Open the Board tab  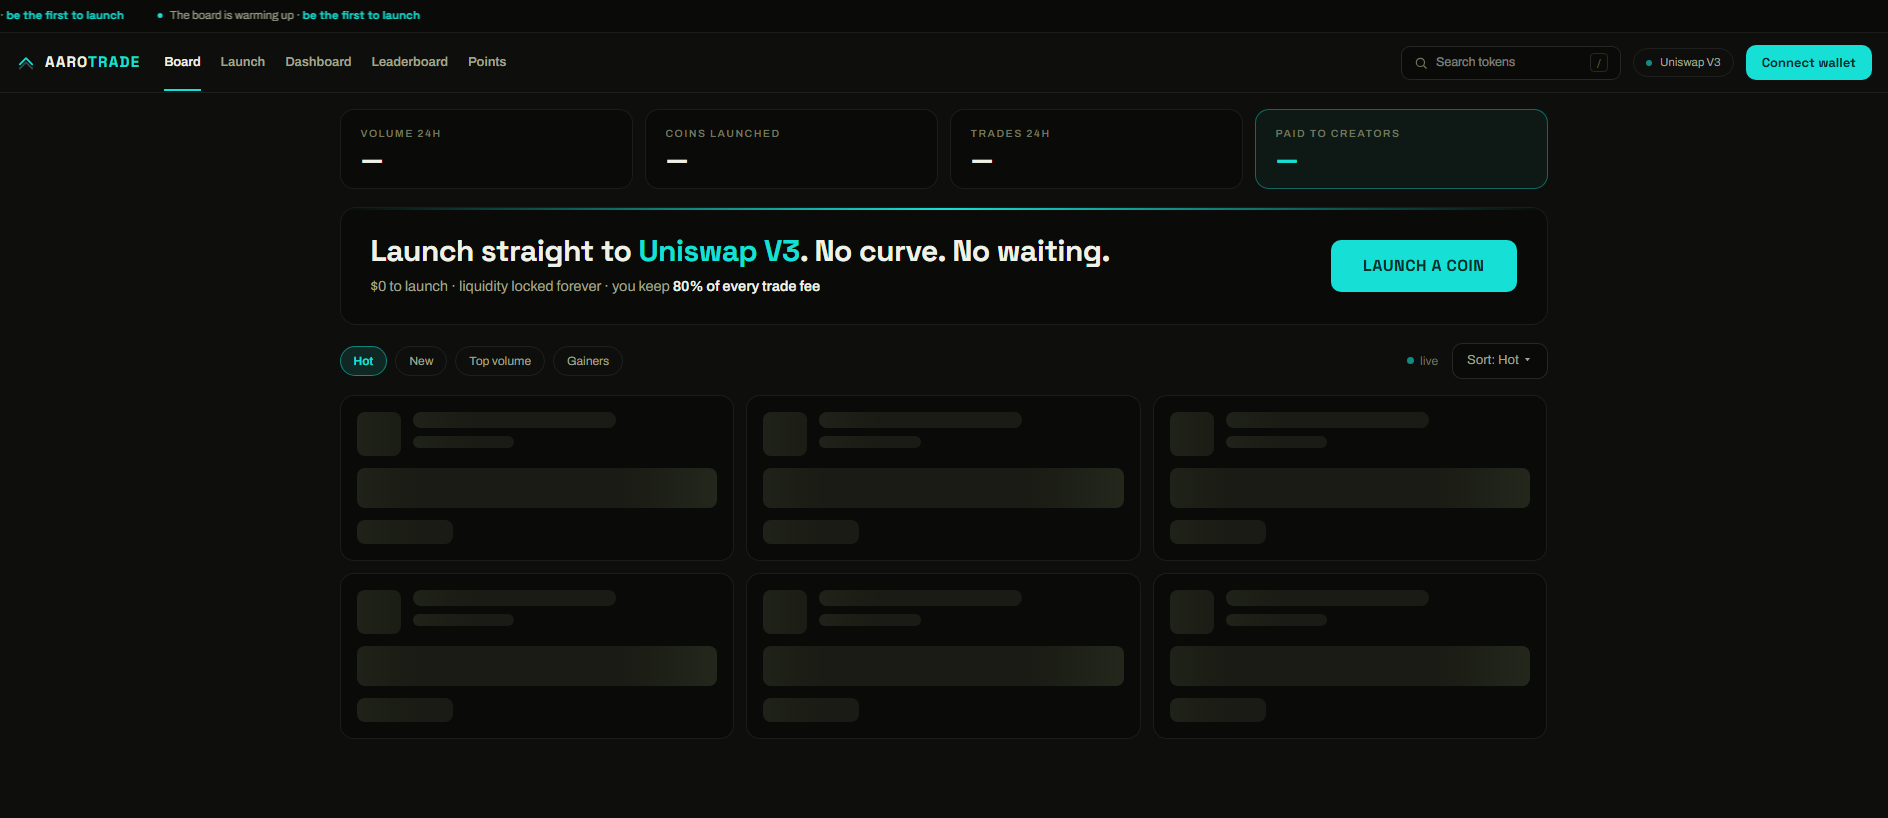[x=182, y=62]
